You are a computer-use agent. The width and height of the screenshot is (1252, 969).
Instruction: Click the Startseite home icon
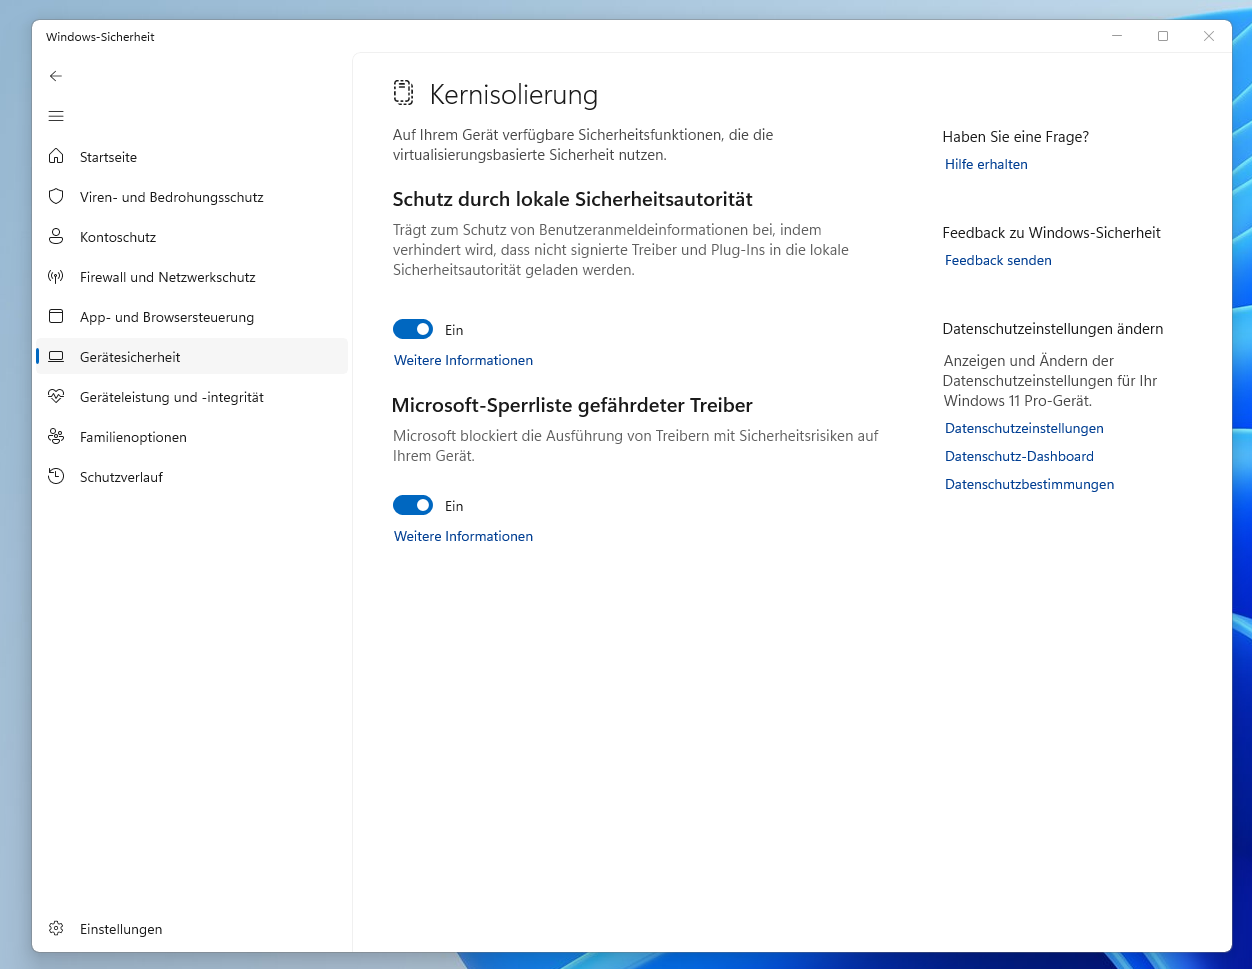56,157
